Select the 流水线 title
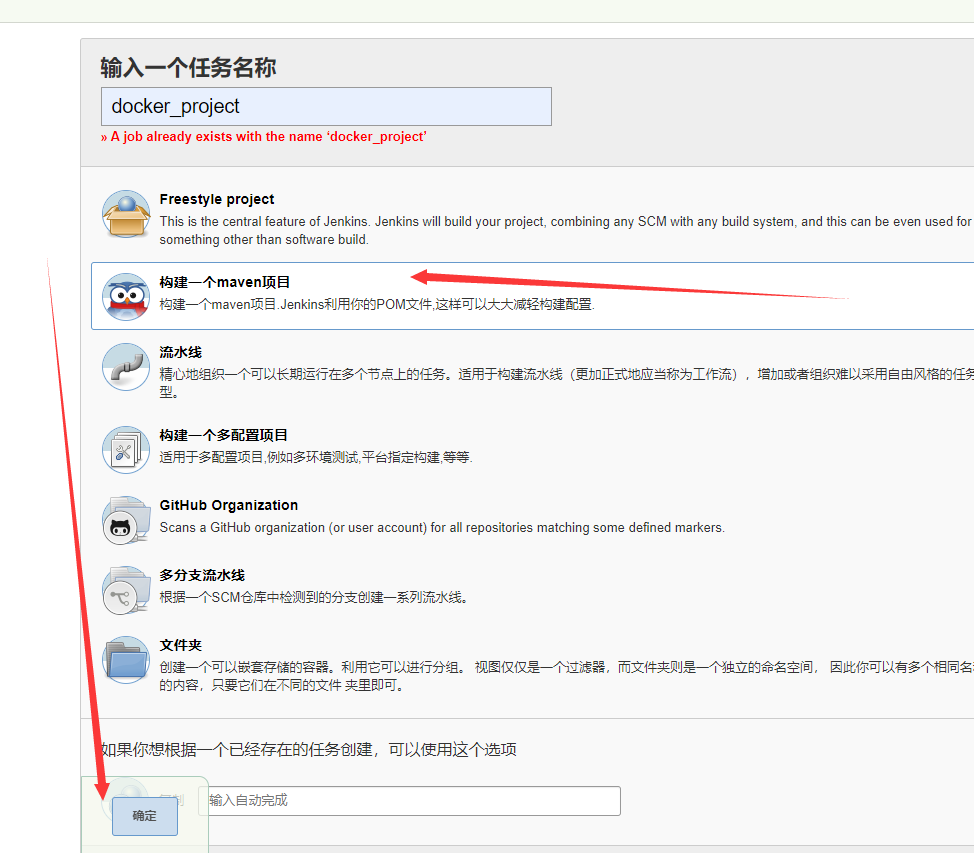974x853 pixels. [x=181, y=352]
